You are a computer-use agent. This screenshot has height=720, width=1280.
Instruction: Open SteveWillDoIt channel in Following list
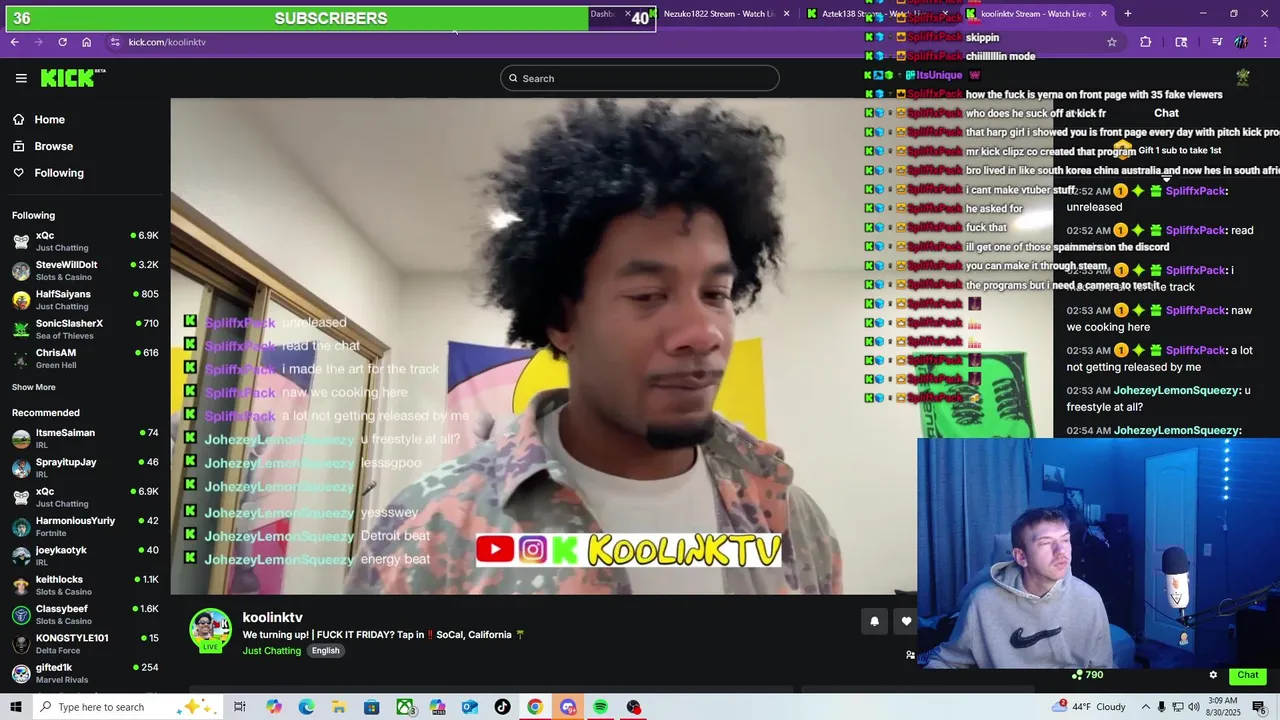click(85, 270)
